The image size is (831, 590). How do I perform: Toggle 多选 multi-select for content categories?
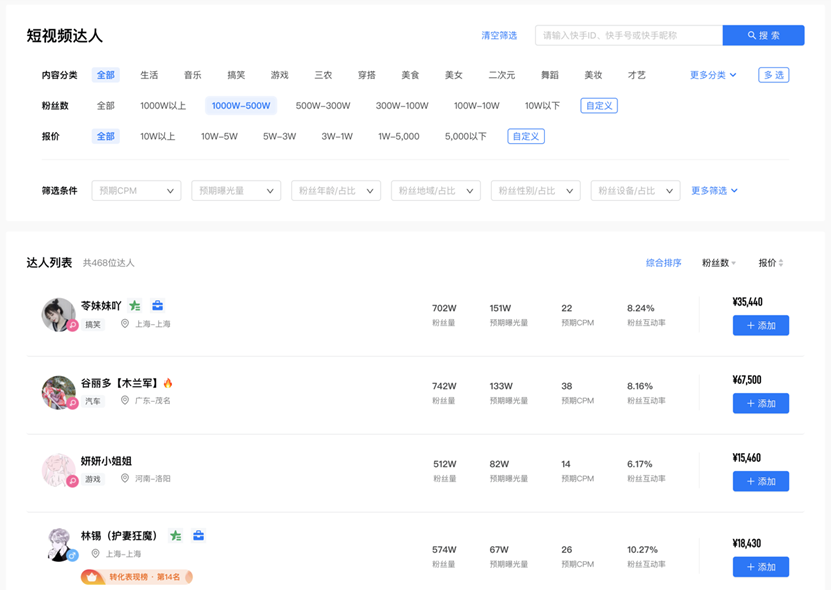[773, 75]
